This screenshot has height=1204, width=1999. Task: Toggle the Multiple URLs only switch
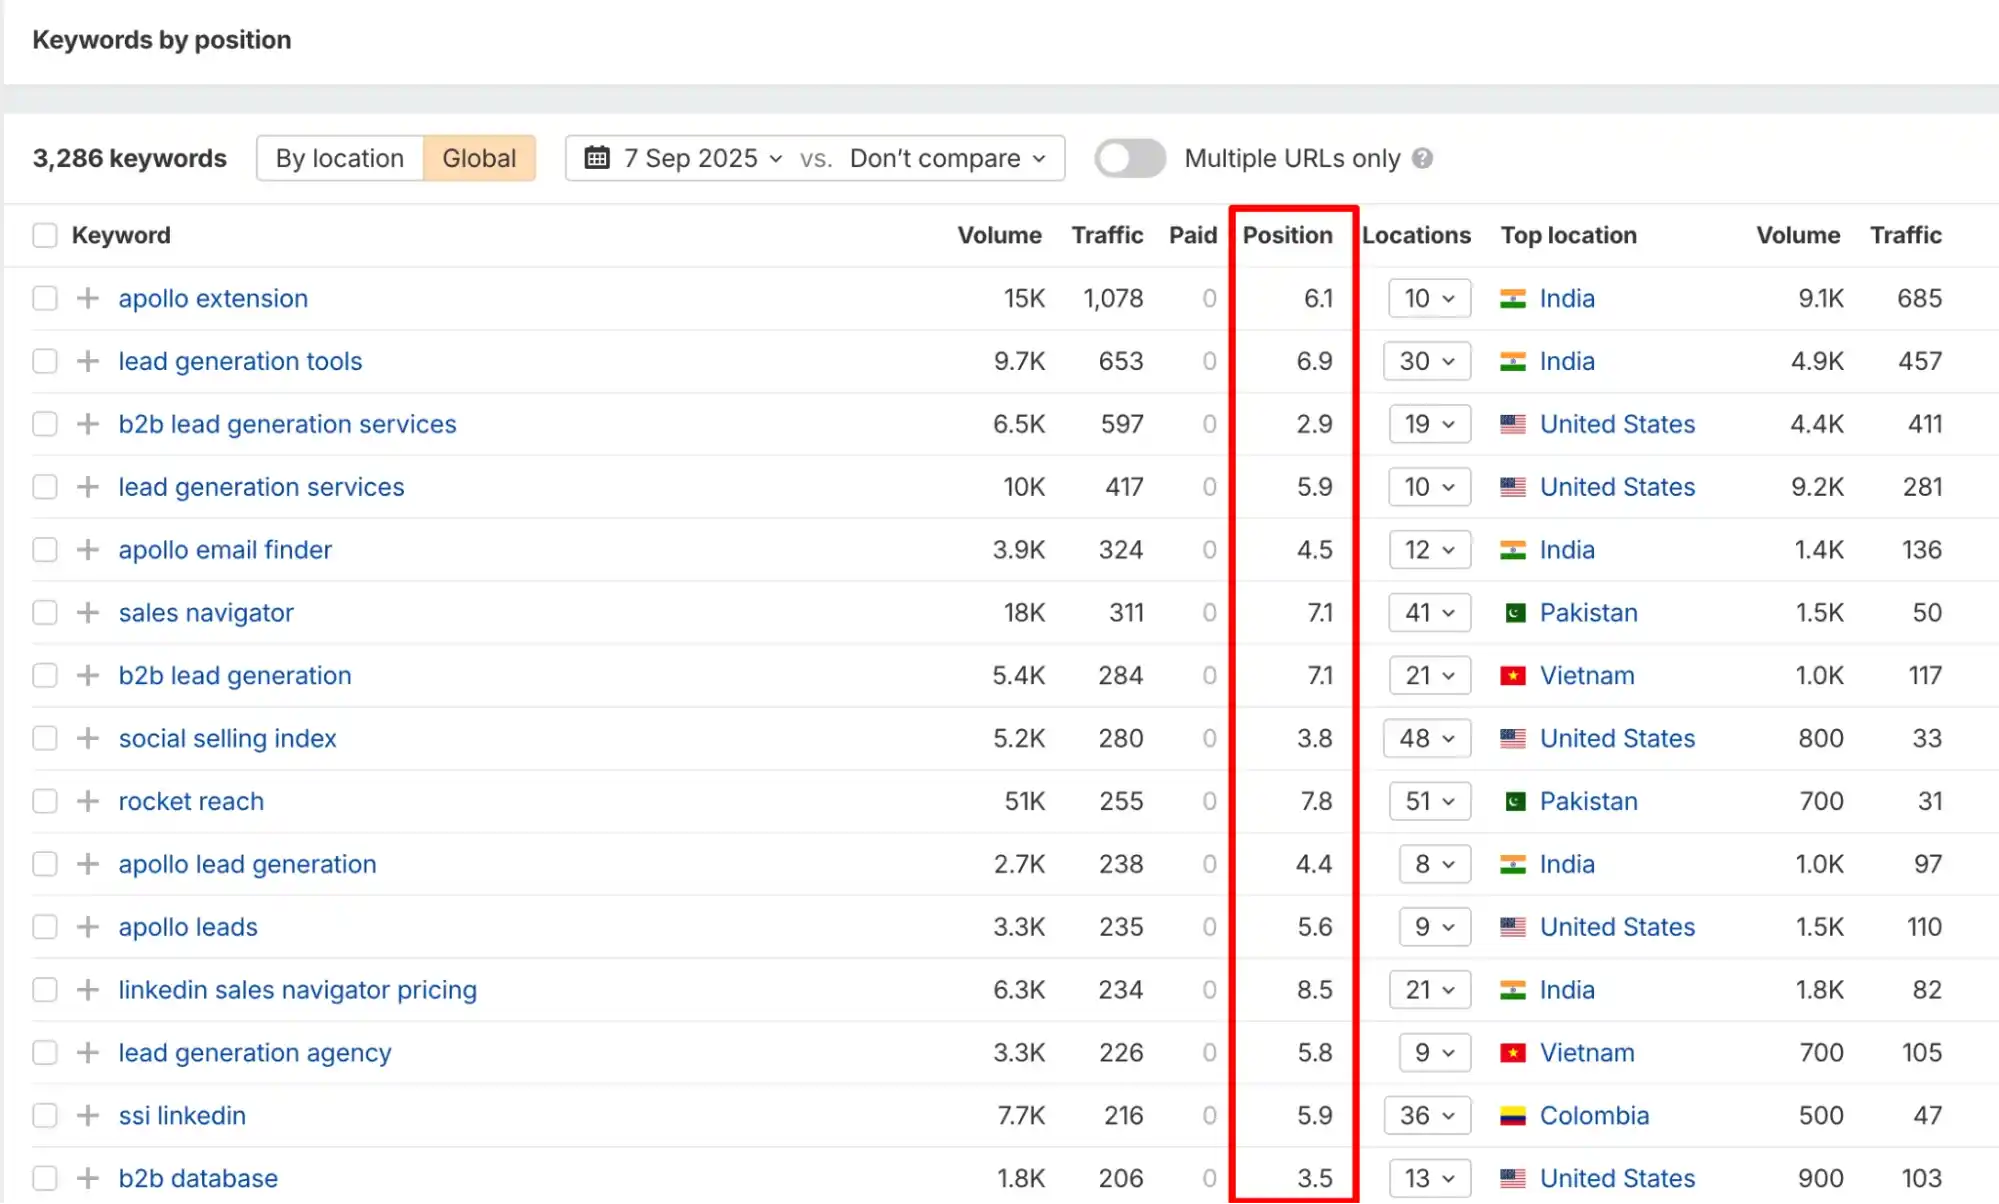coord(1130,158)
